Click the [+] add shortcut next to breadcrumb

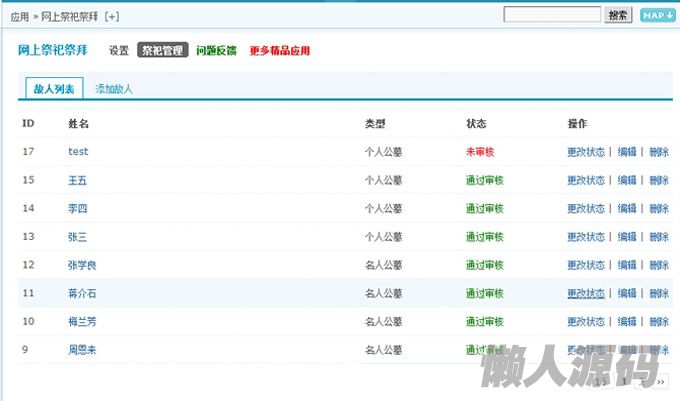tap(112, 17)
